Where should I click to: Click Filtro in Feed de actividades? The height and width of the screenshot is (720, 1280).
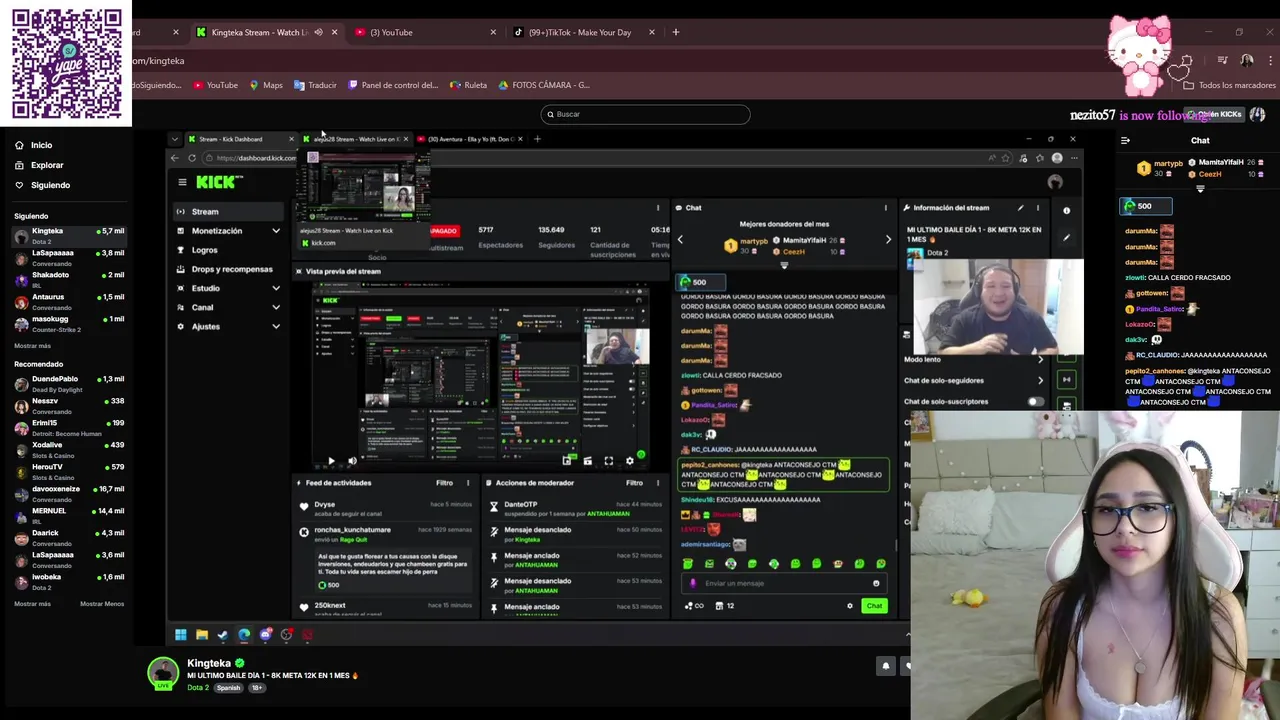click(x=444, y=483)
